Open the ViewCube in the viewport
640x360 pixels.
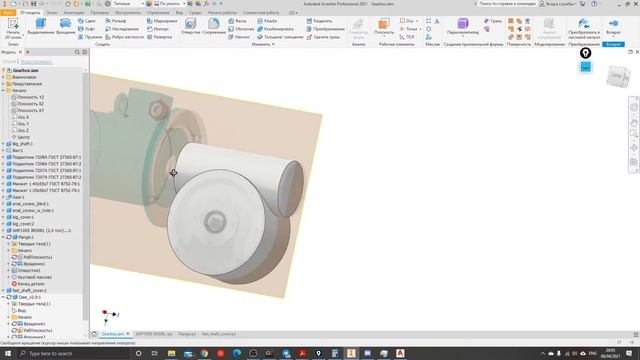point(618,76)
